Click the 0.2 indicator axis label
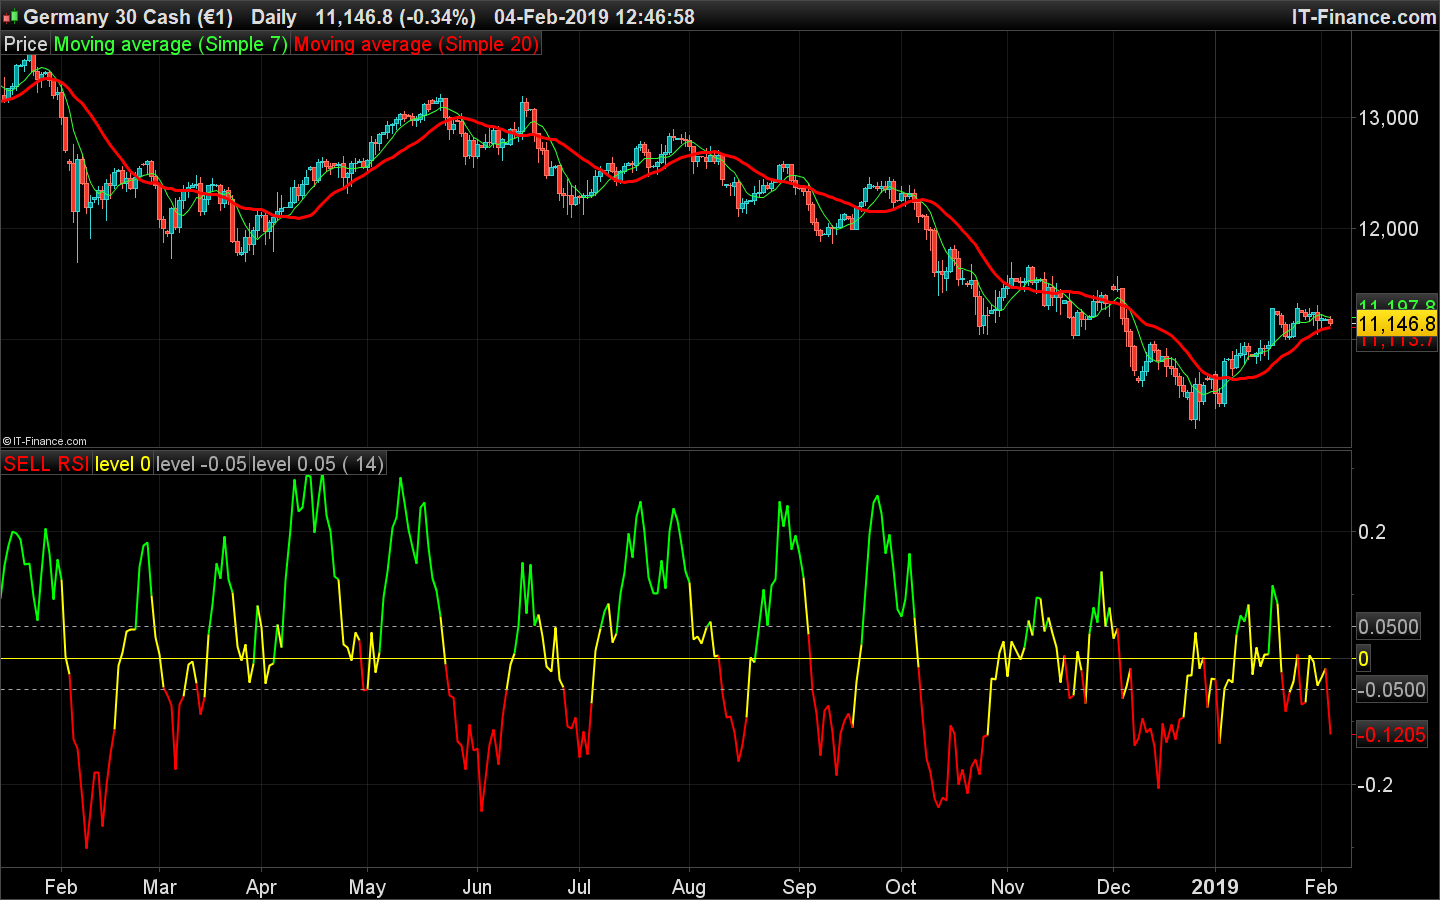Screen dimensions: 1440x900 [1372, 532]
